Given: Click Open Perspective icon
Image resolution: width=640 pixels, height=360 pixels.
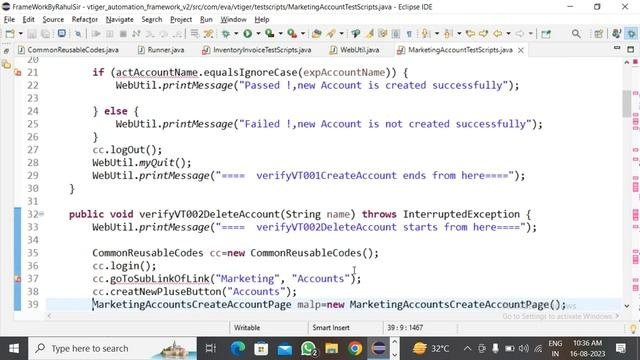Looking at the screenshot, I should click(x=599, y=34).
